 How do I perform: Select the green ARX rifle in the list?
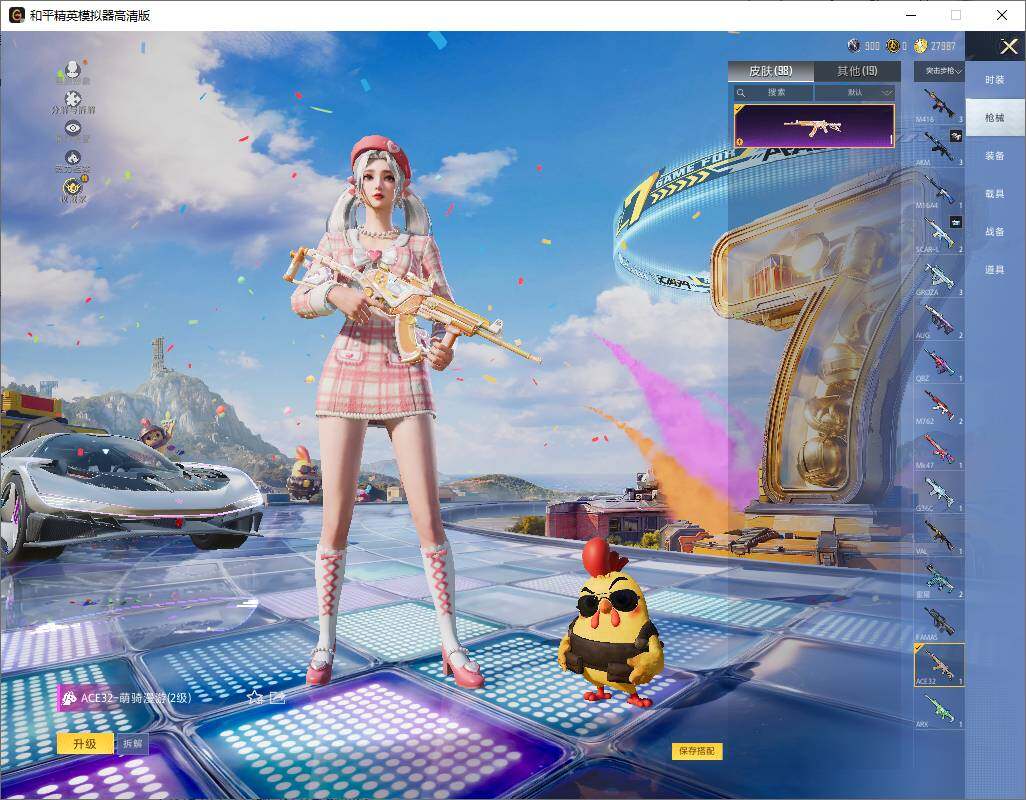[x=939, y=709]
